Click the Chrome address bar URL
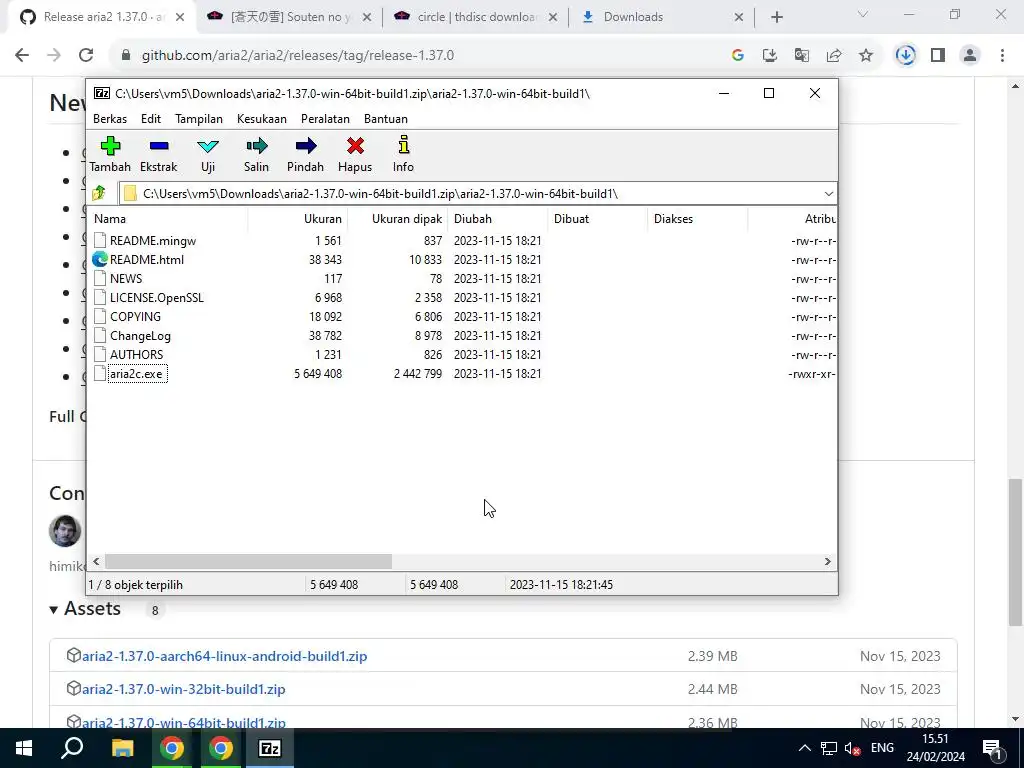The image size is (1024, 768). tap(298, 56)
